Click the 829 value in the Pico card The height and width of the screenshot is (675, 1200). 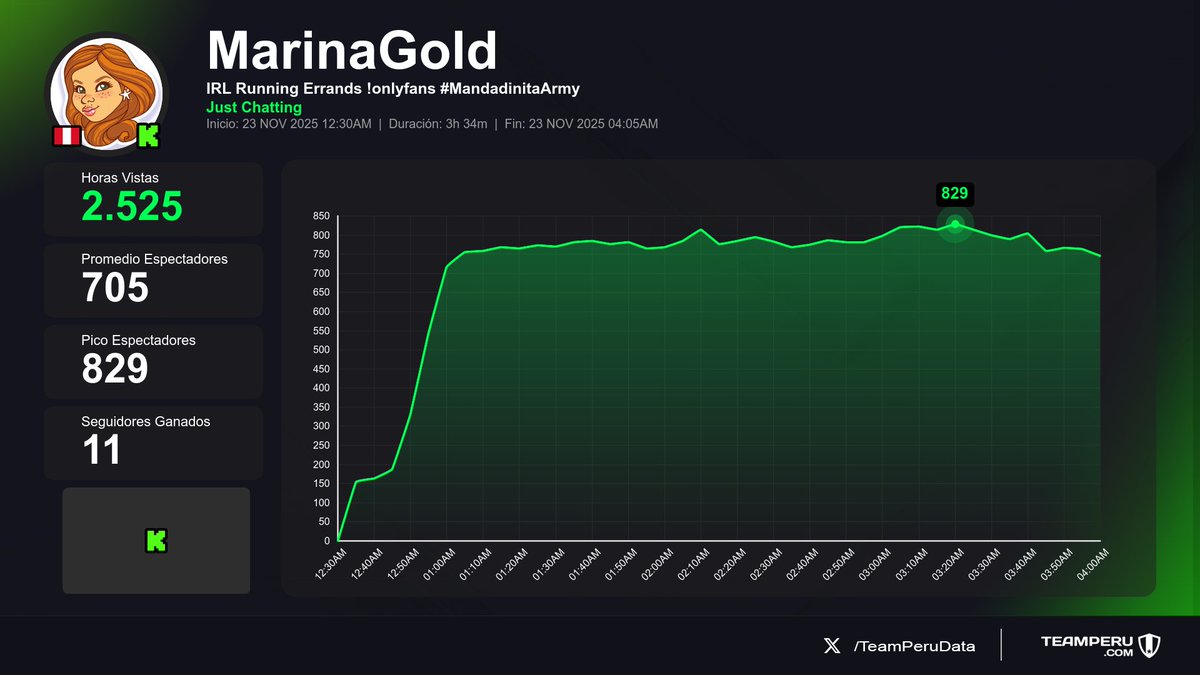pyautogui.click(x=115, y=369)
